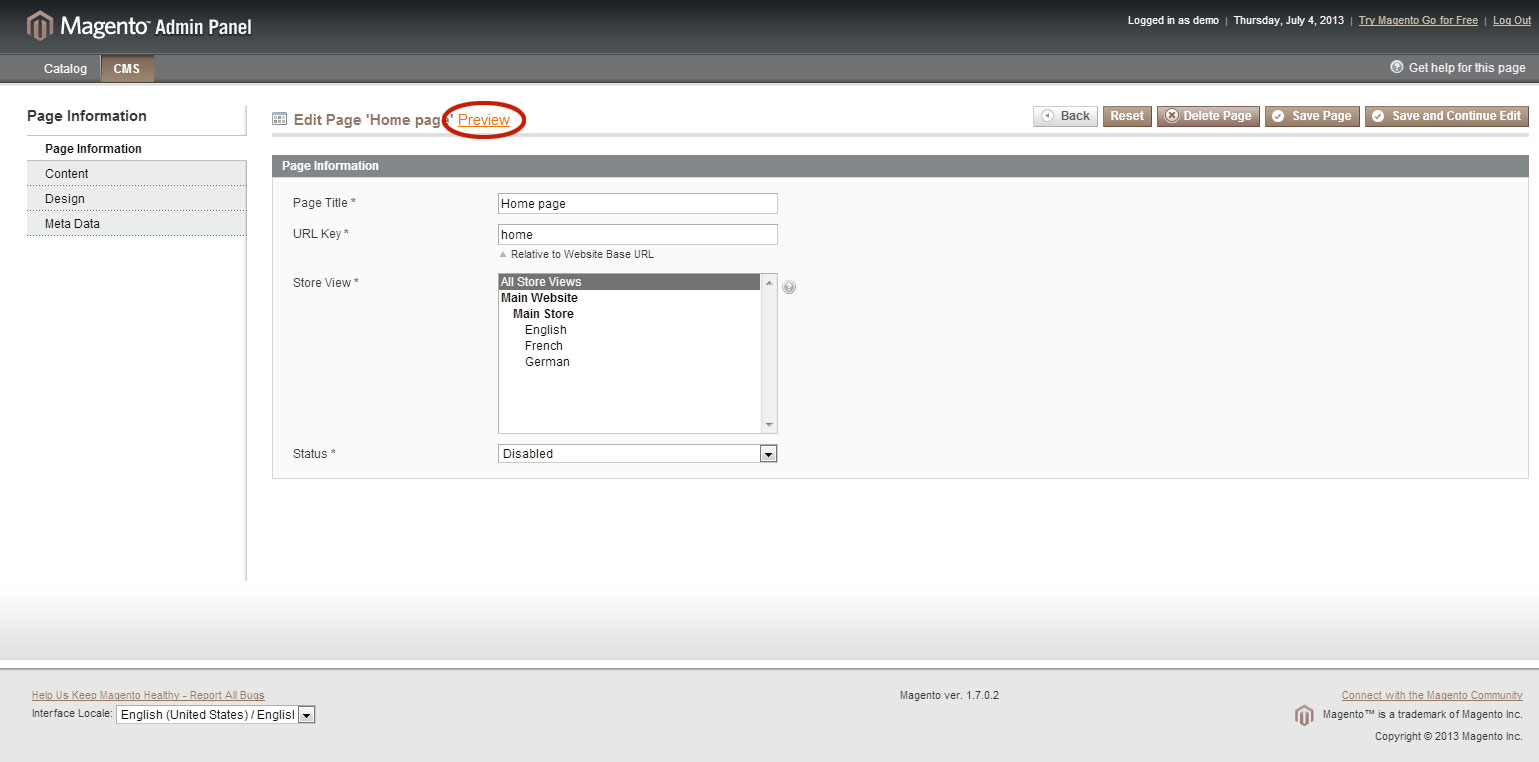The height and width of the screenshot is (762, 1539).
Task: Click Save and Continue Edit button
Action: (1447, 116)
